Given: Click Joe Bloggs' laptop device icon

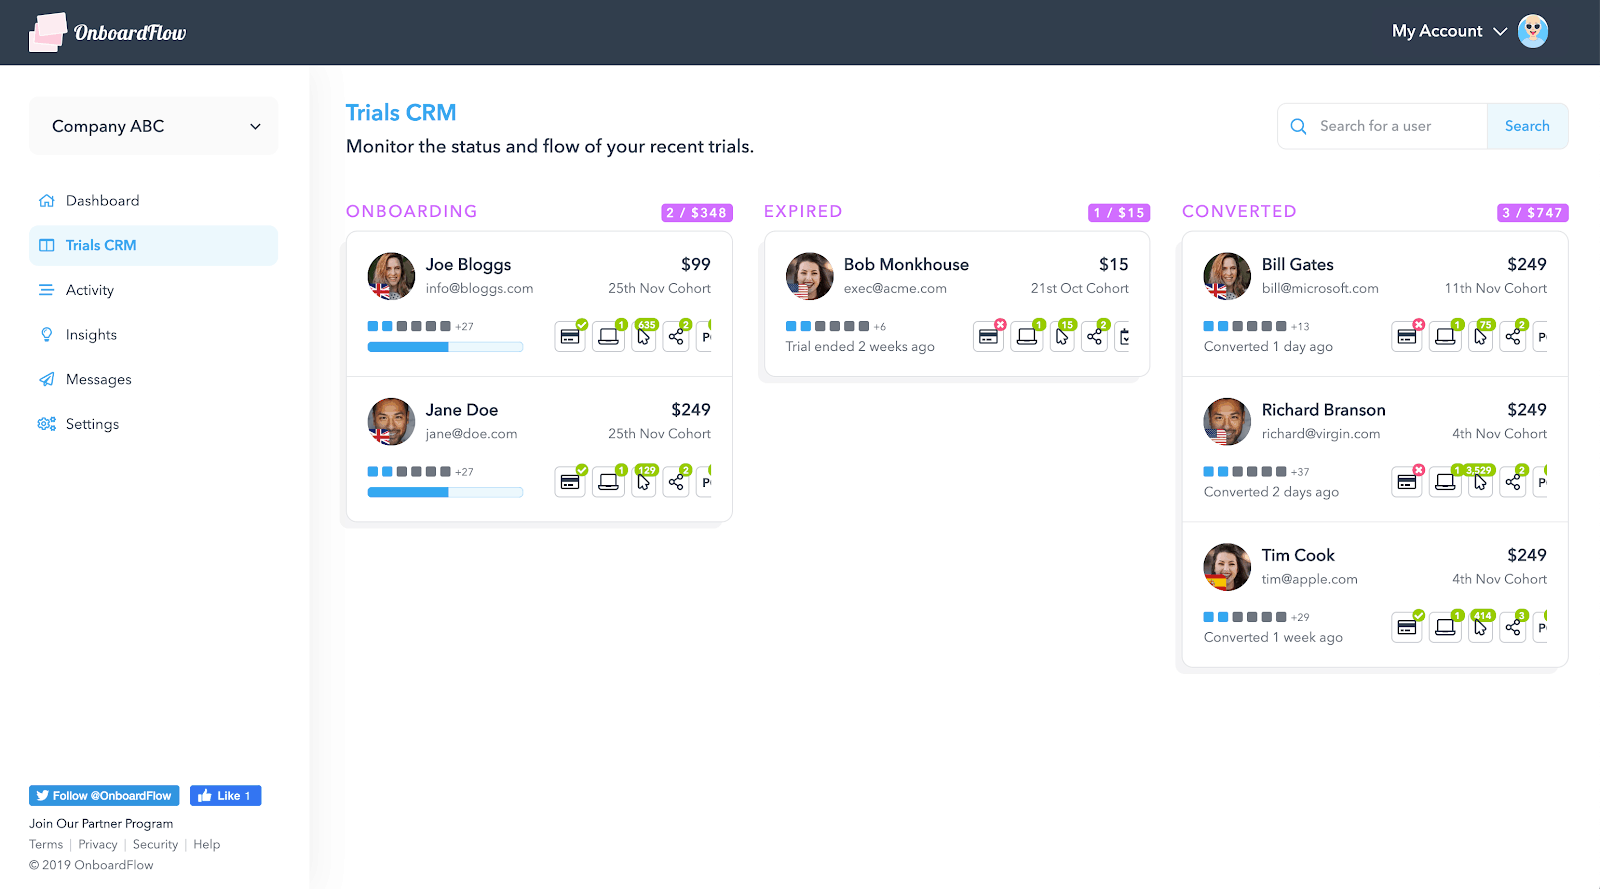Looking at the screenshot, I should pos(608,336).
